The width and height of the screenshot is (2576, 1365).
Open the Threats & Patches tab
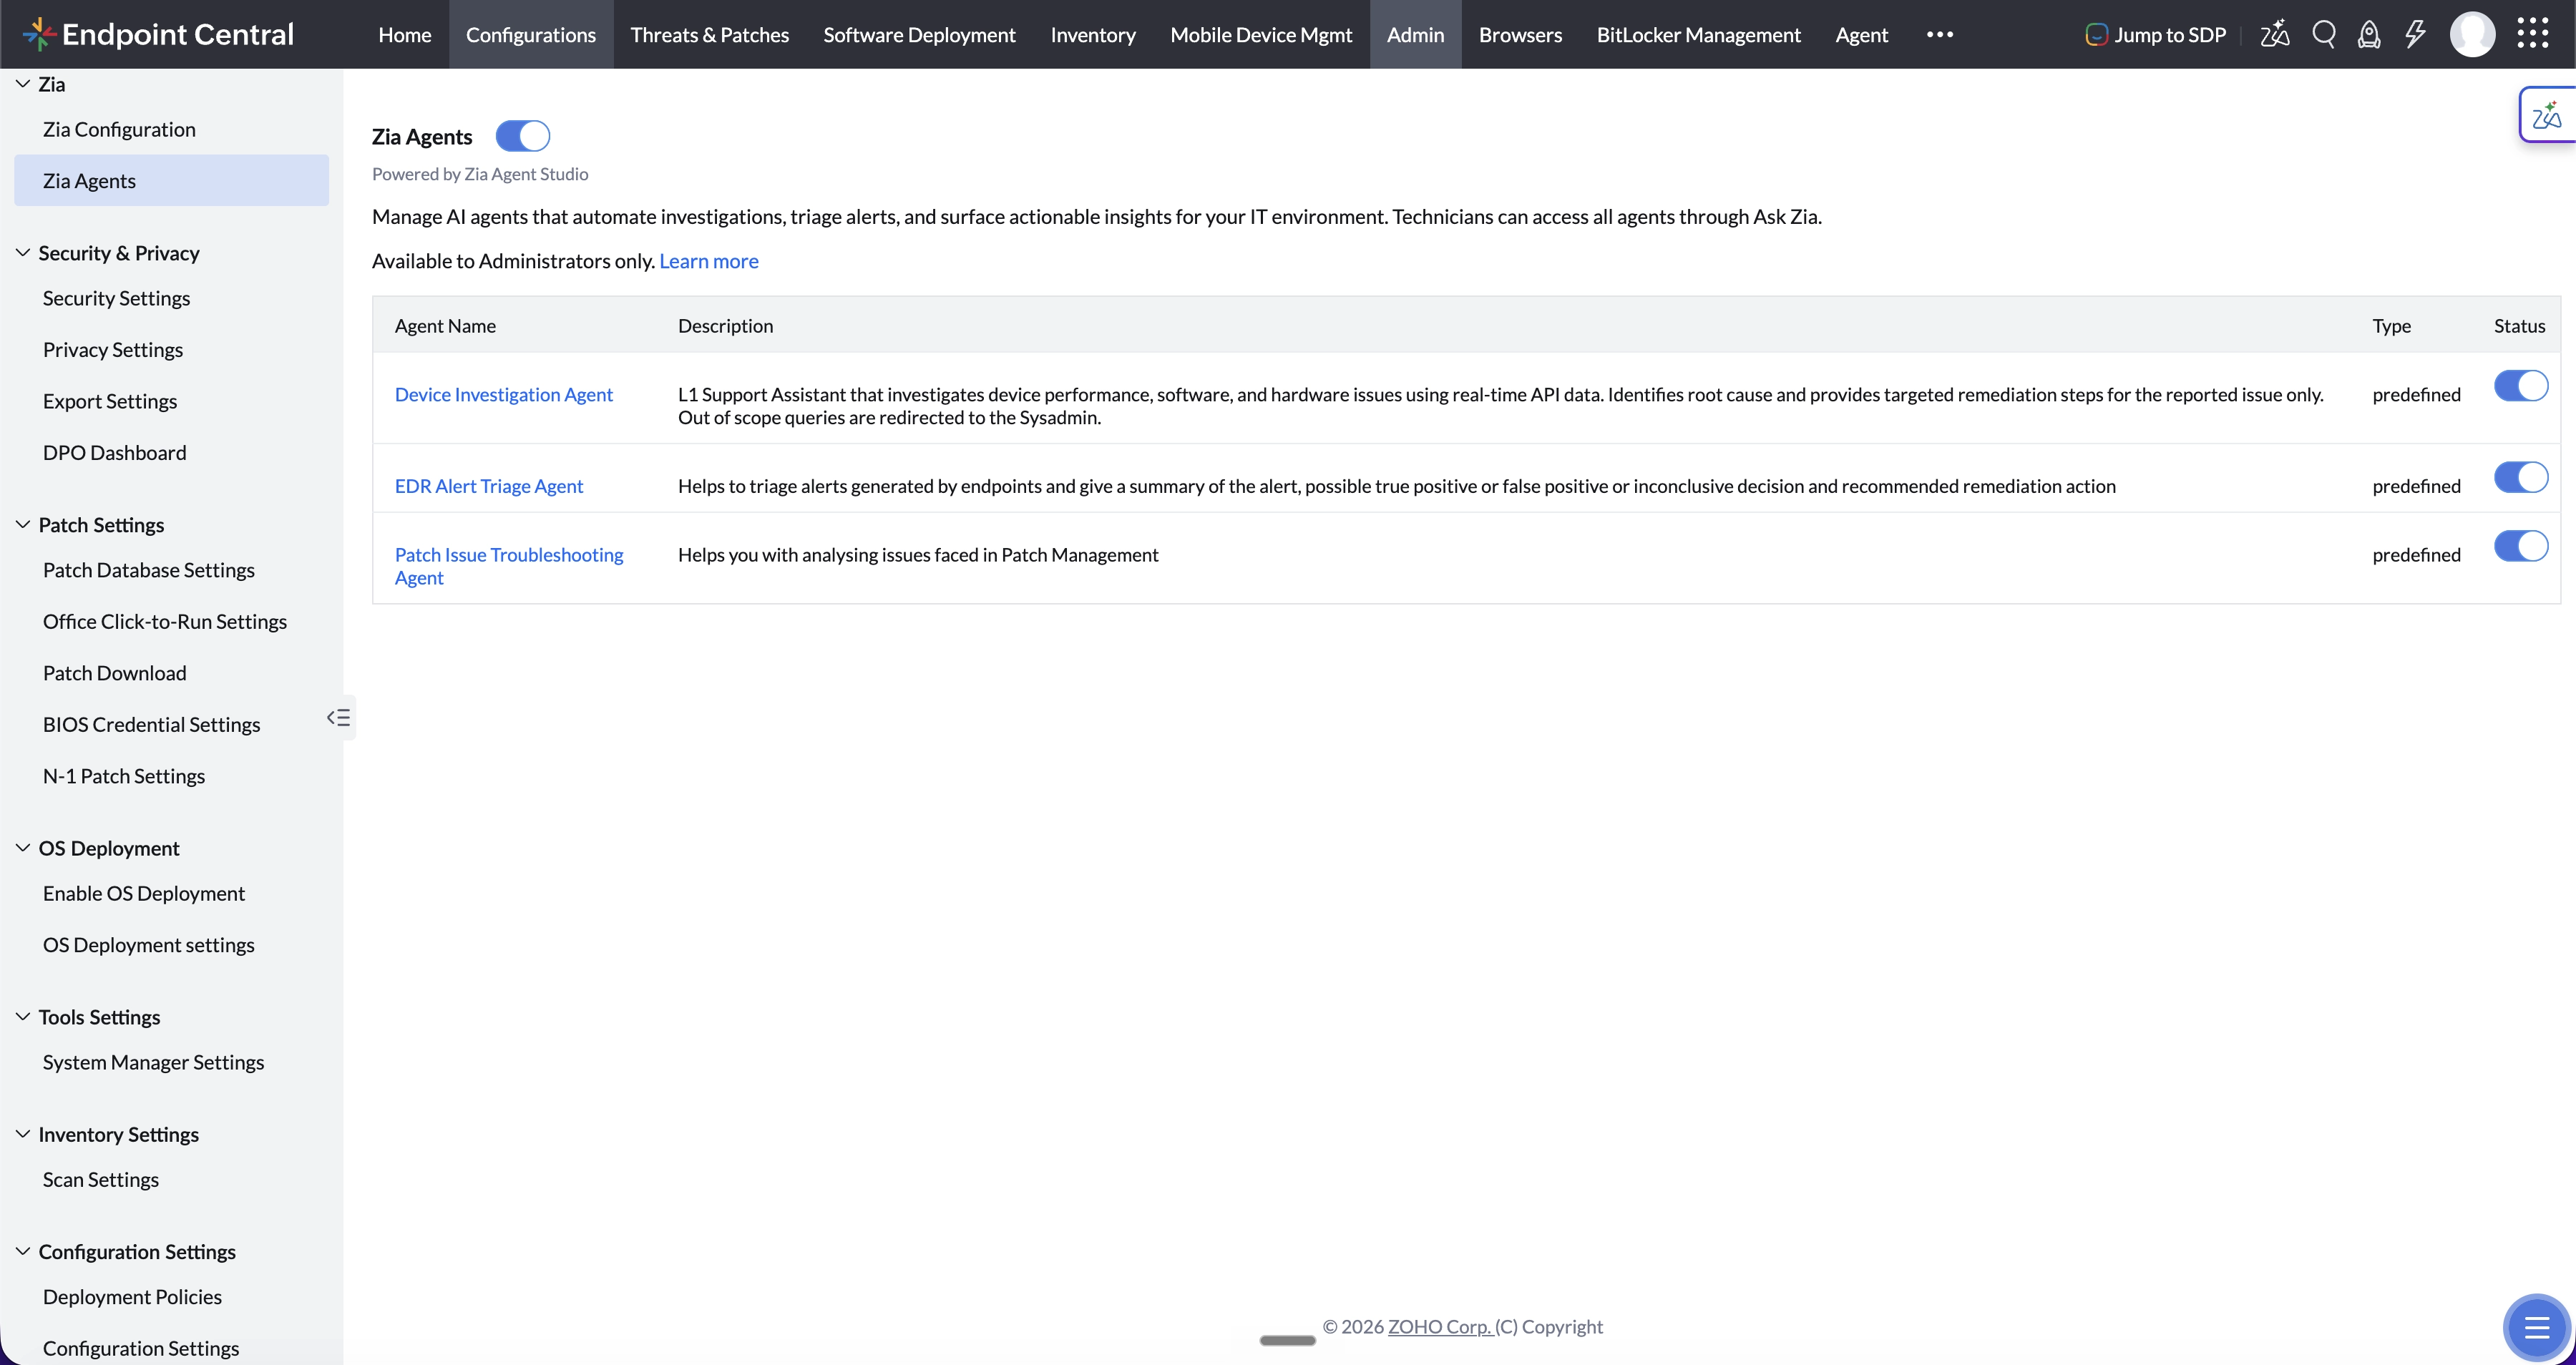click(x=709, y=34)
